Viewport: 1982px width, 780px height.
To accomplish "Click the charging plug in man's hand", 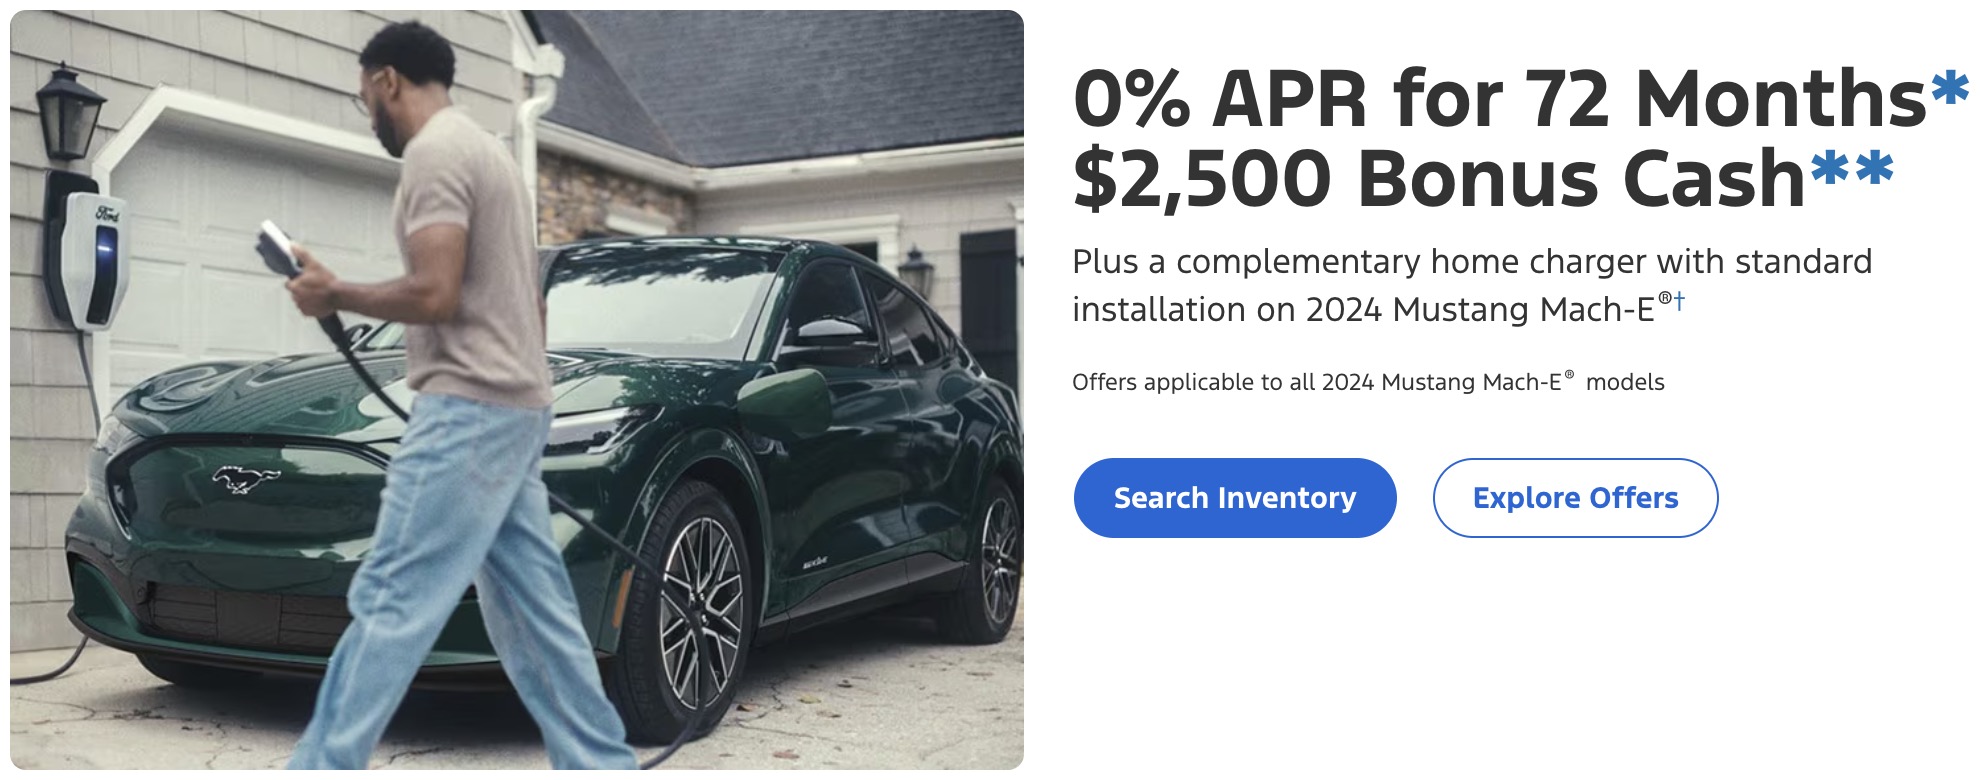I will 278,249.
